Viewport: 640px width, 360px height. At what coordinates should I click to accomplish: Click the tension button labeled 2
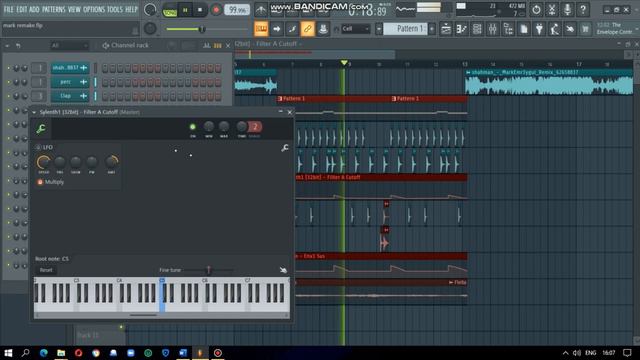click(255, 127)
